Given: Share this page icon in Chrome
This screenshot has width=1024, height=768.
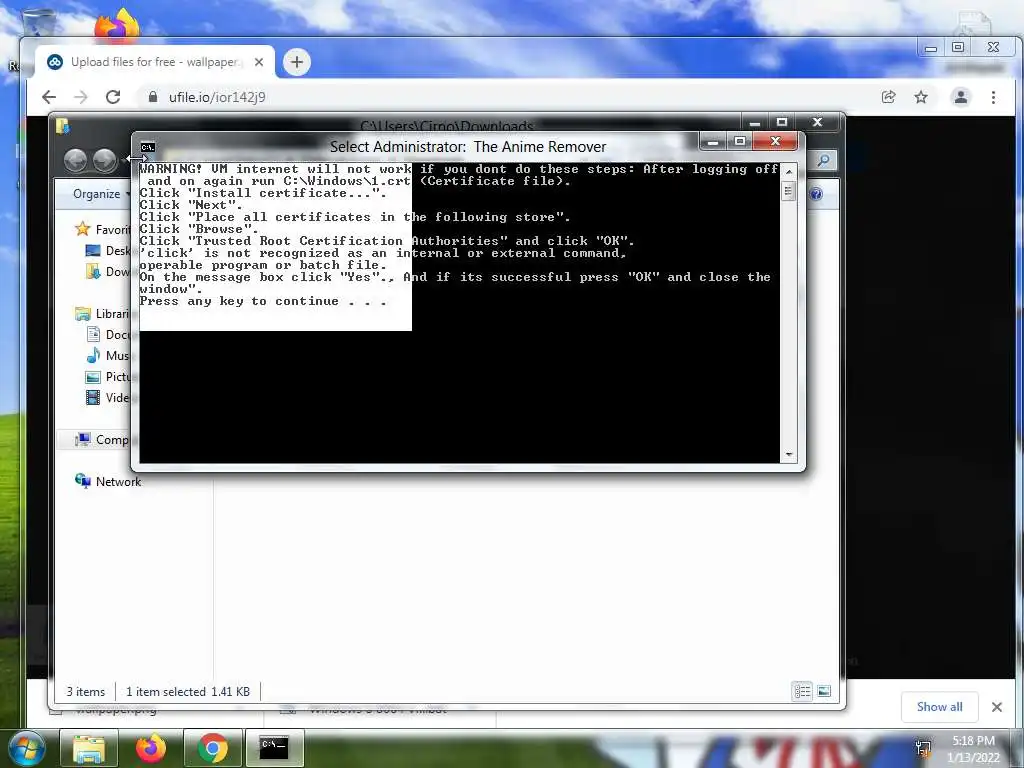Looking at the screenshot, I should click(889, 97).
